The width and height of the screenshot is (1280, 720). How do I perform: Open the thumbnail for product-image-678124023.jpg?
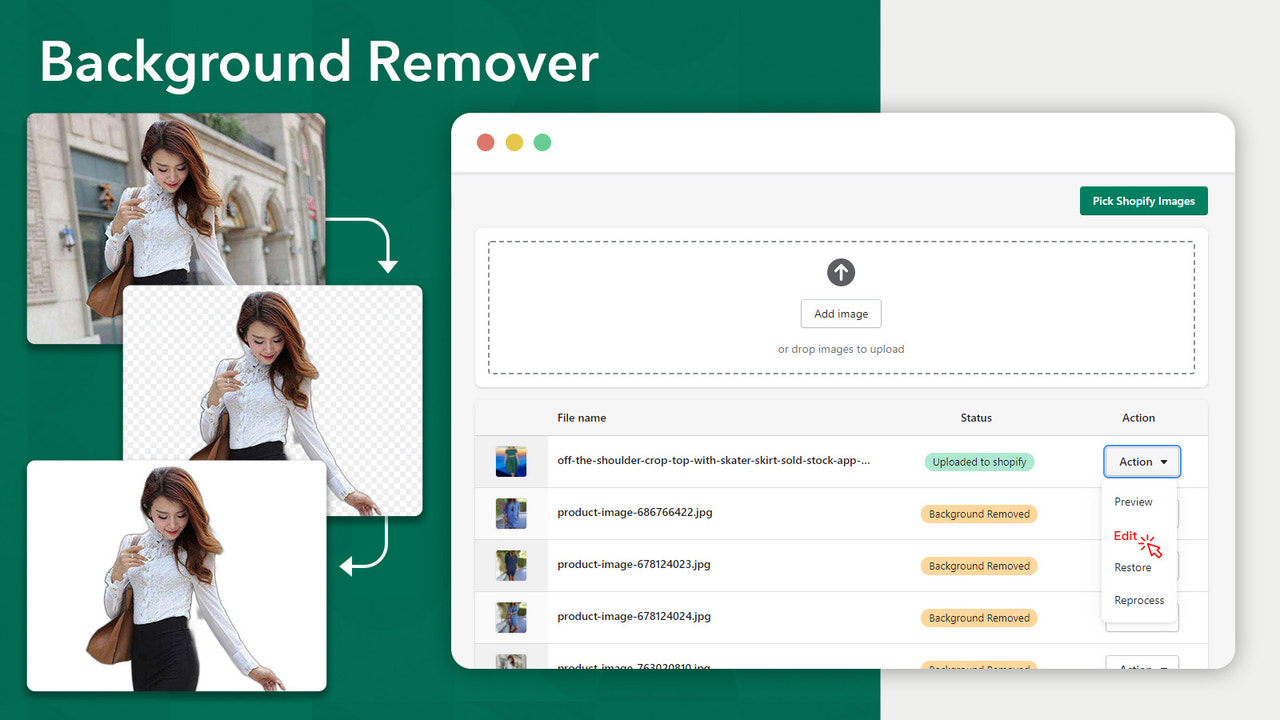pyautogui.click(x=511, y=565)
